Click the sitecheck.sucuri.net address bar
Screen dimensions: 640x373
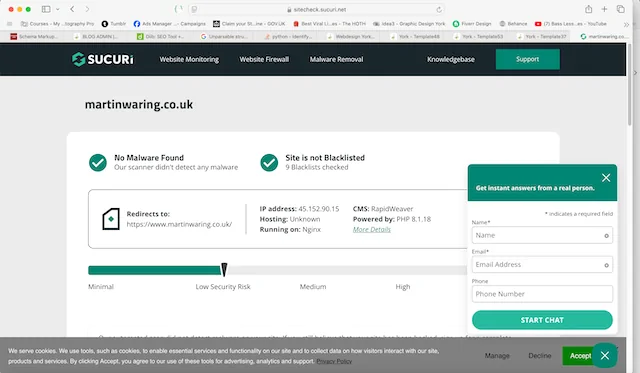(316, 9)
